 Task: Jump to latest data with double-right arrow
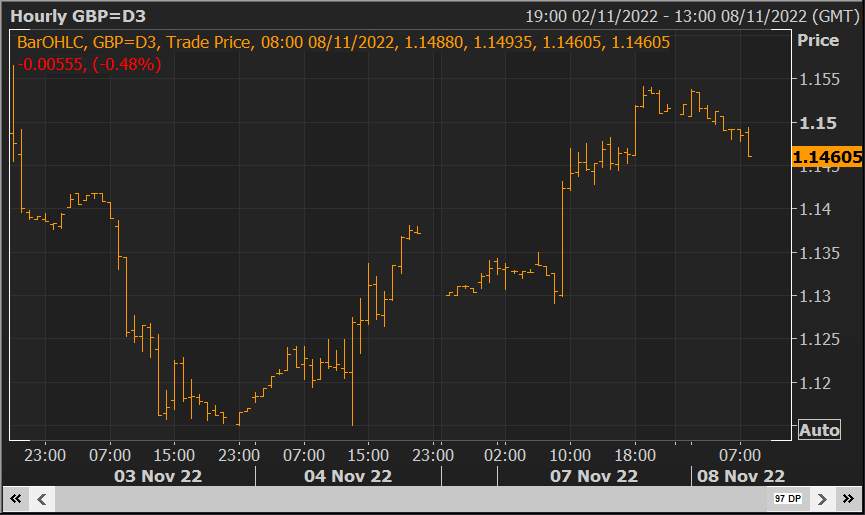tap(848, 499)
